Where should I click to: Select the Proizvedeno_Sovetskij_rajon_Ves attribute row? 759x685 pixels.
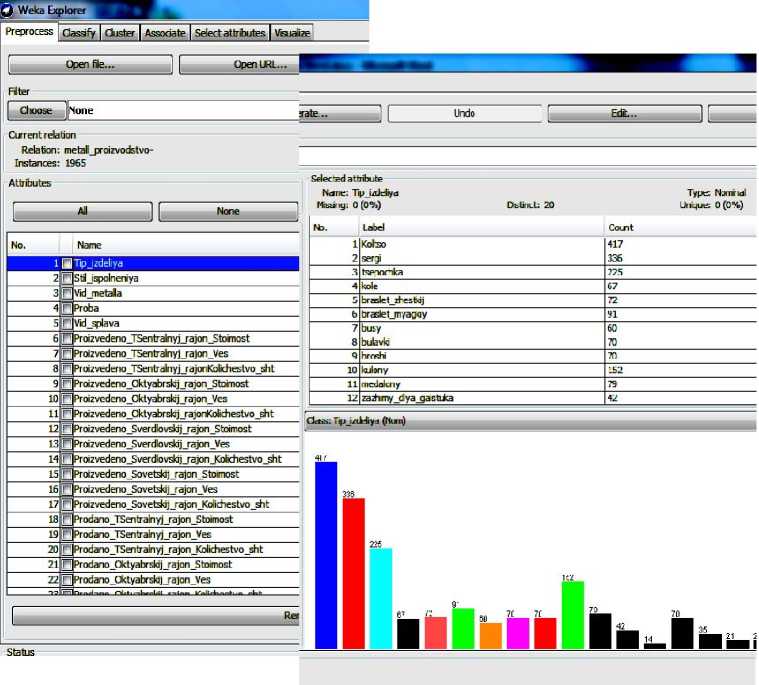153,489
